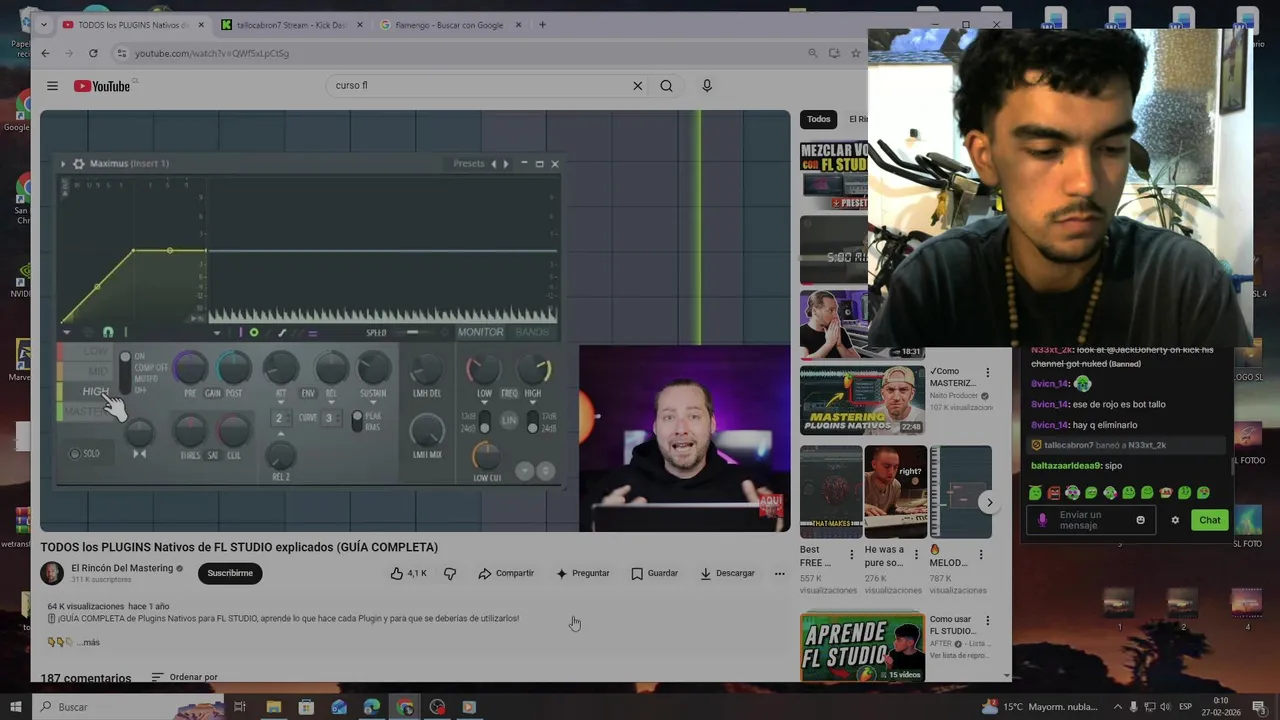
Task: Open the Maximus plugin options arrow
Action: click(x=62, y=164)
